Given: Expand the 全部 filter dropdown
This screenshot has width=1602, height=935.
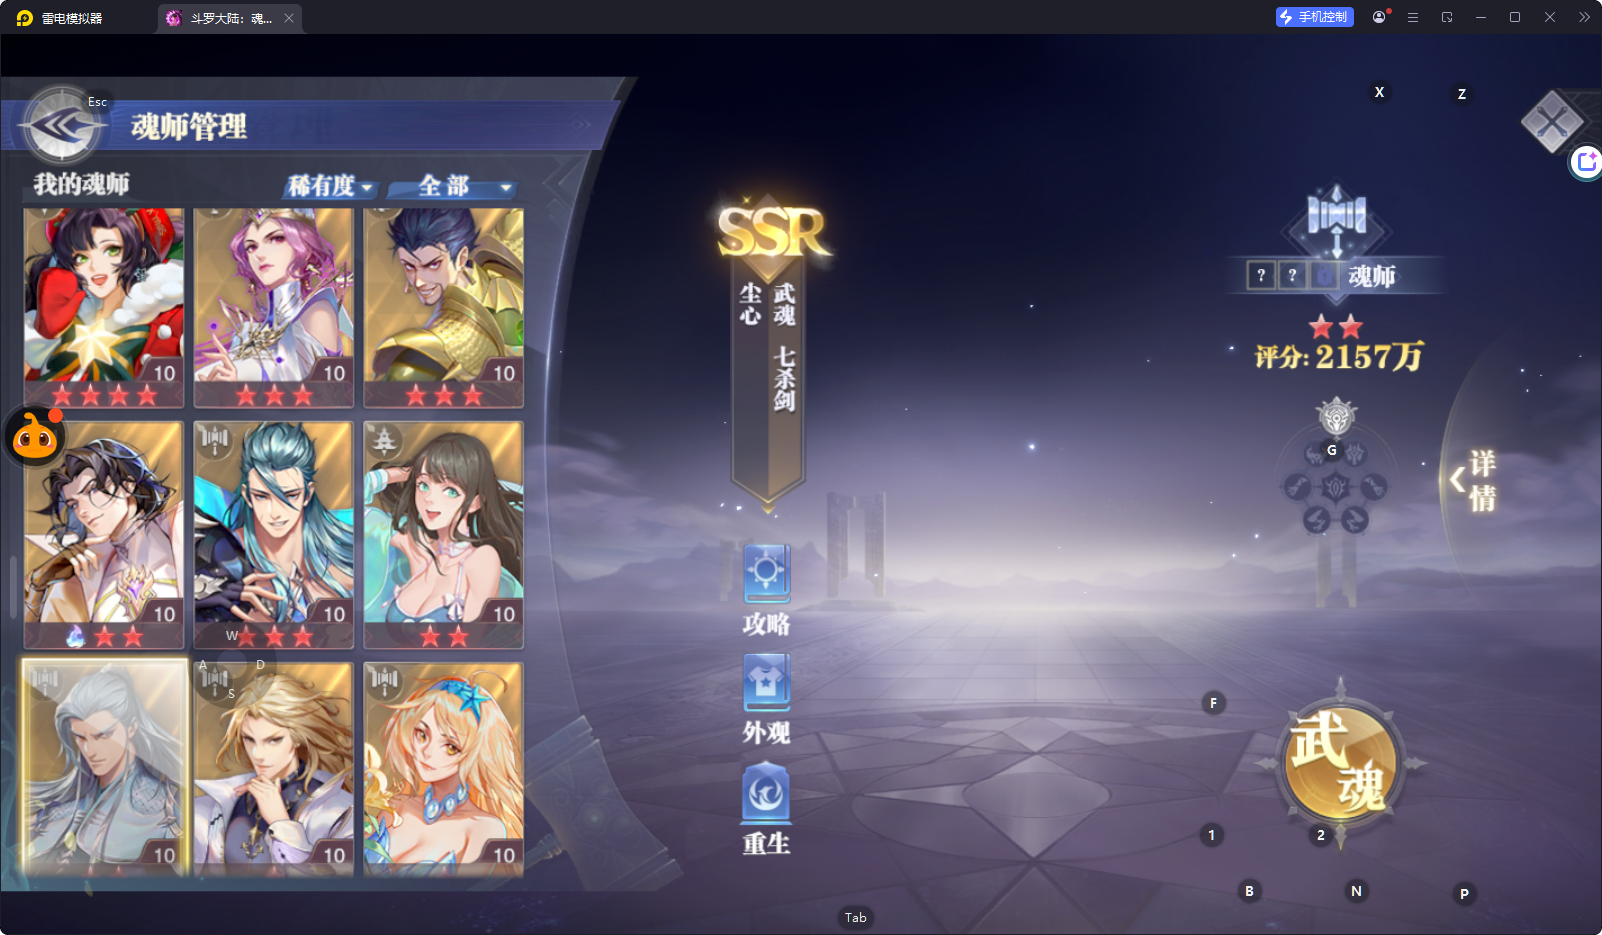Looking at the screenshot, I should (453, 186).
